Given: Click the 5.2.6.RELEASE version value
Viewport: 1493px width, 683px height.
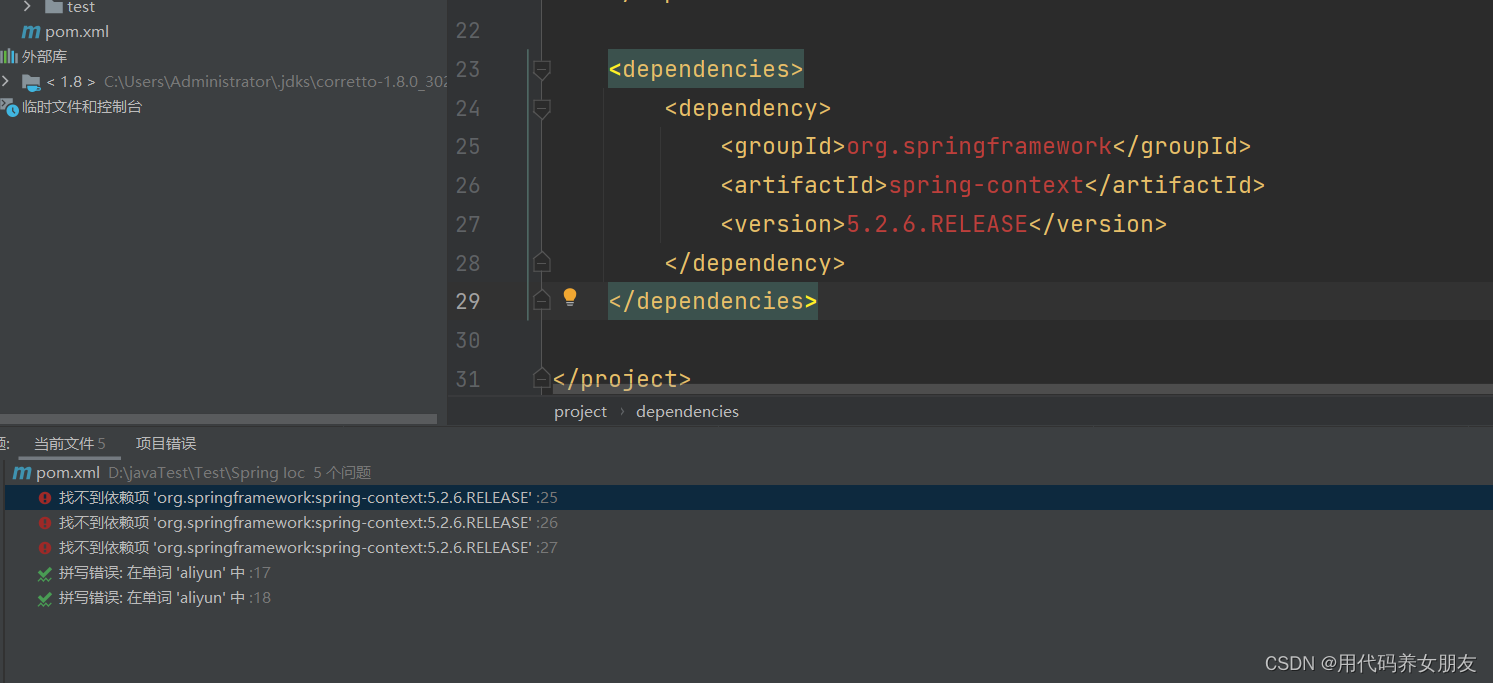Looking at the screenshot, I should click(x=937, y=224).
